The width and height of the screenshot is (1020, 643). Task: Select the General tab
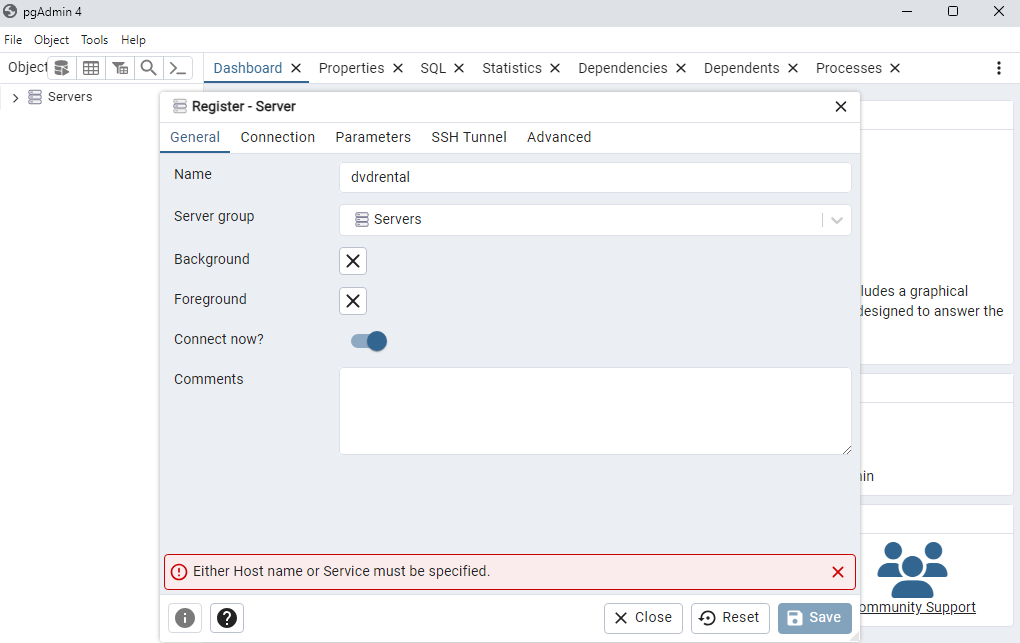(x=195, y=137)
